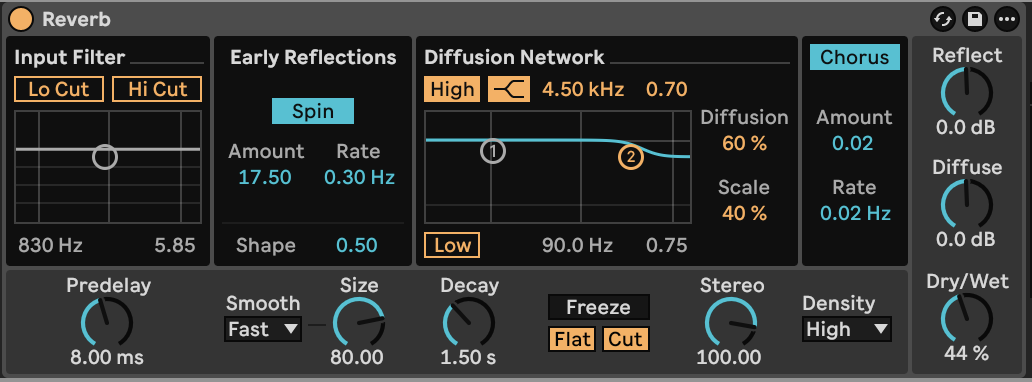The image size is (1032, 382).
Task: Toggle the Reverb device activator circle
Action: point(21,19)
